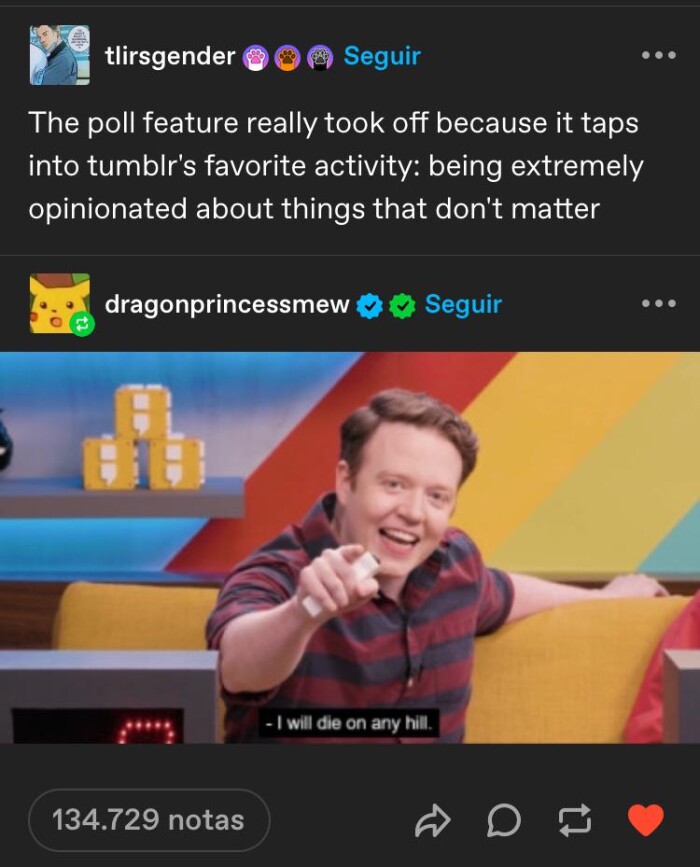Click the blue verified checkmark badge
The height and width of the screenshot is (867, 700).
pyautogui.click(x=370, y=306)
